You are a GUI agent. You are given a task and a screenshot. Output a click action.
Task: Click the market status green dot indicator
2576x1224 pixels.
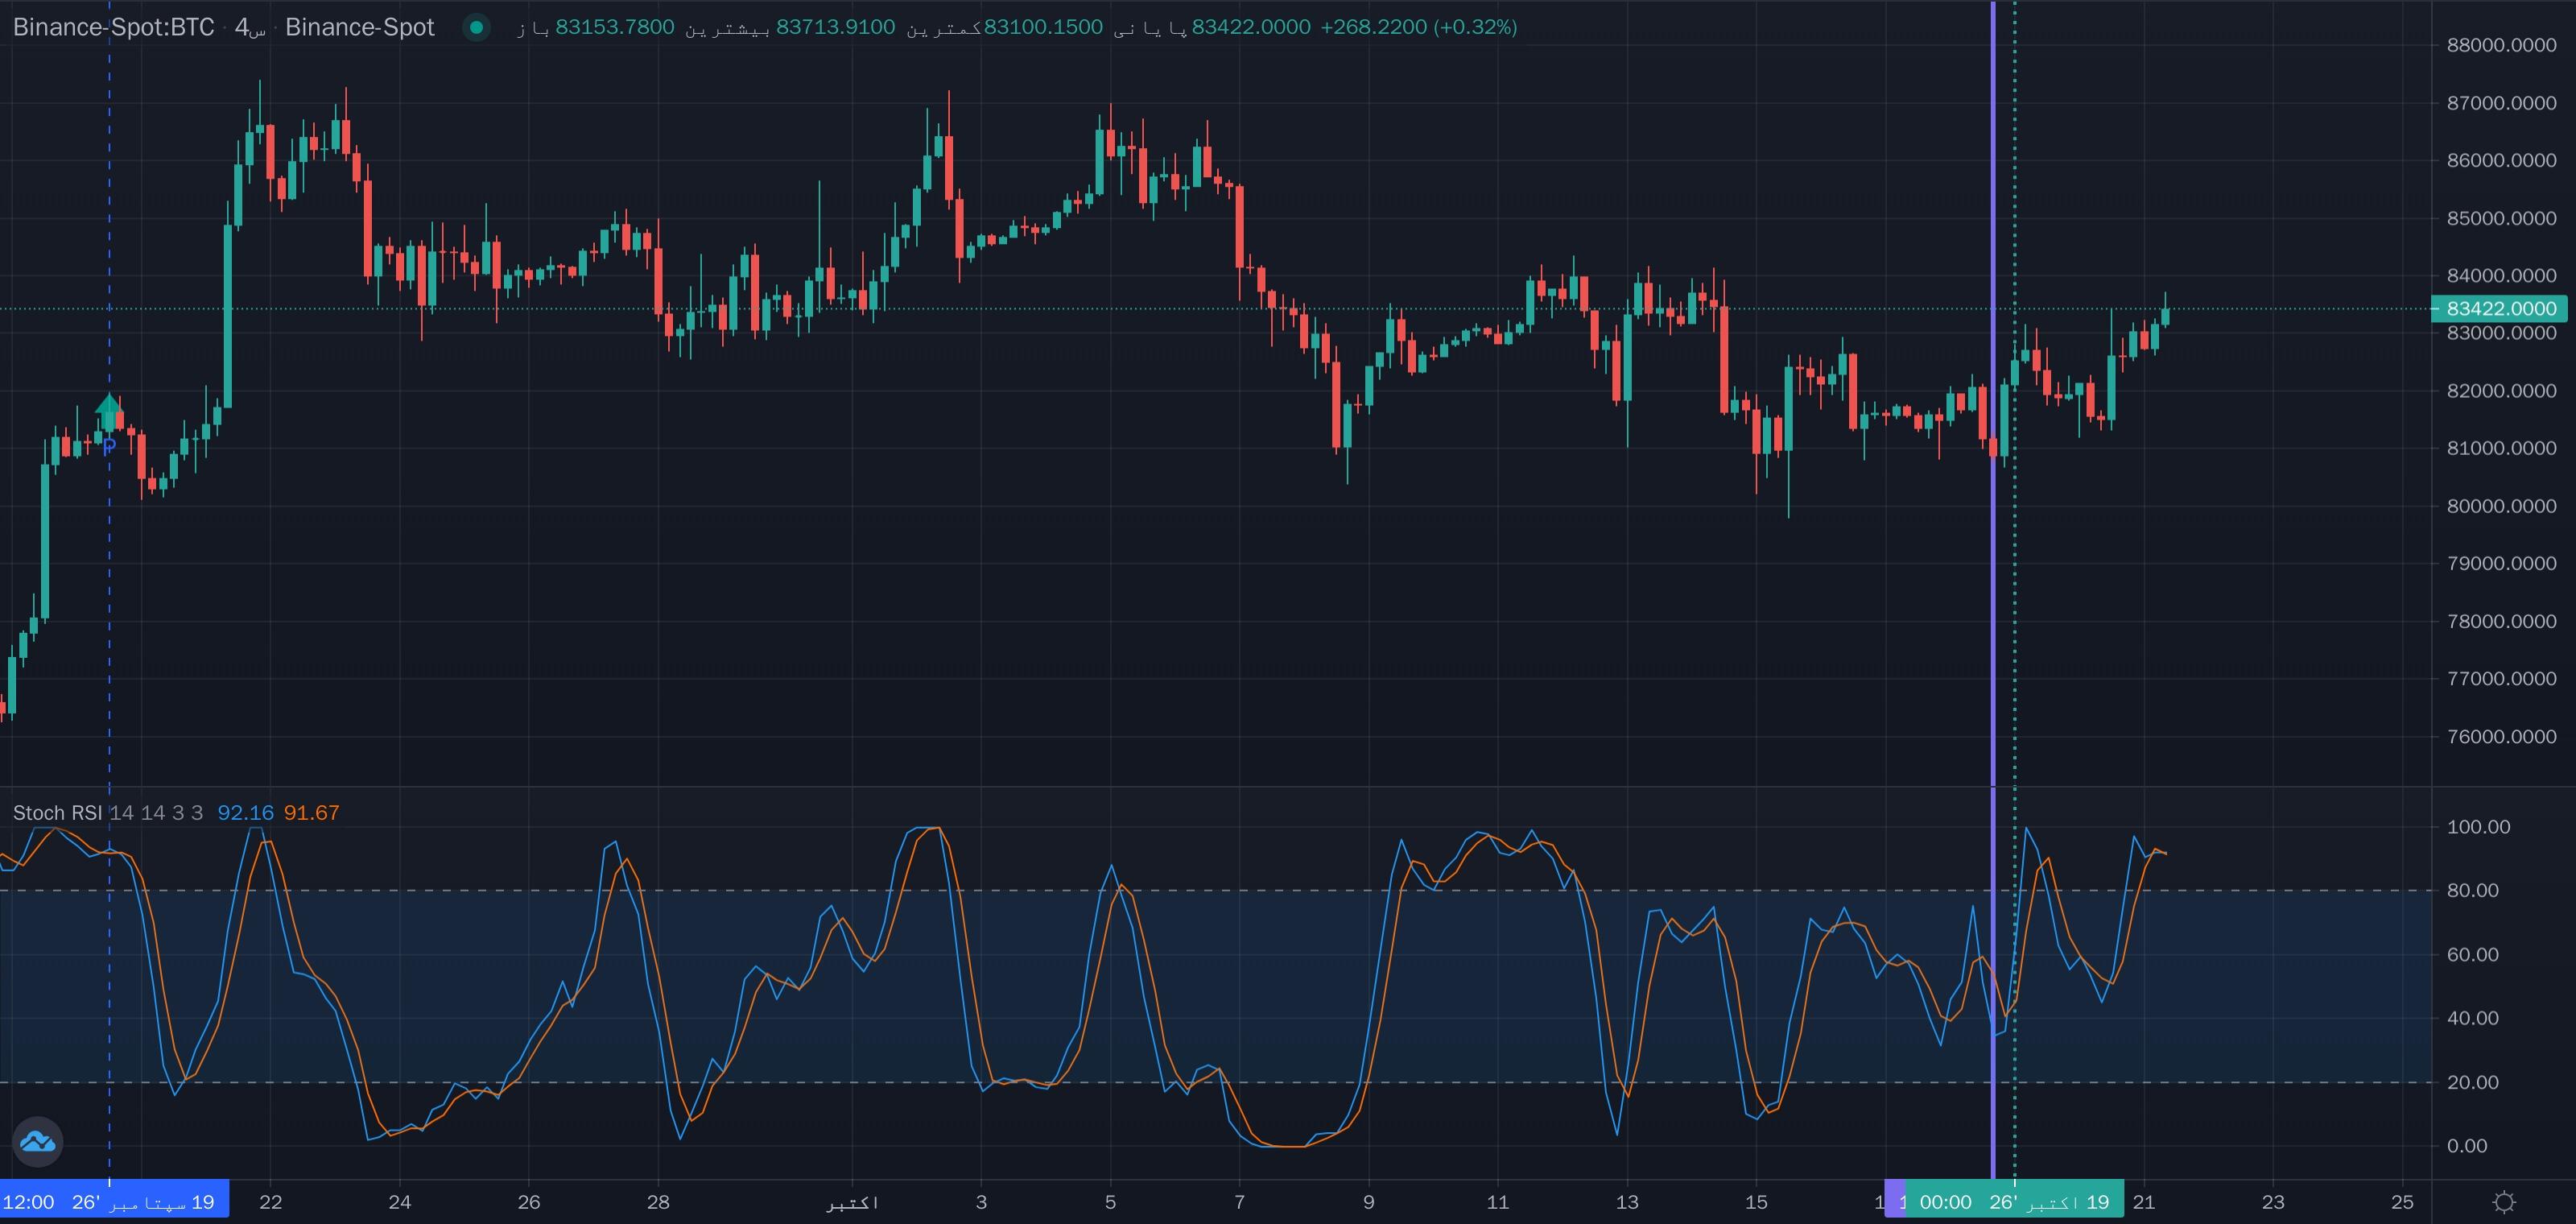tap(476, 27)
